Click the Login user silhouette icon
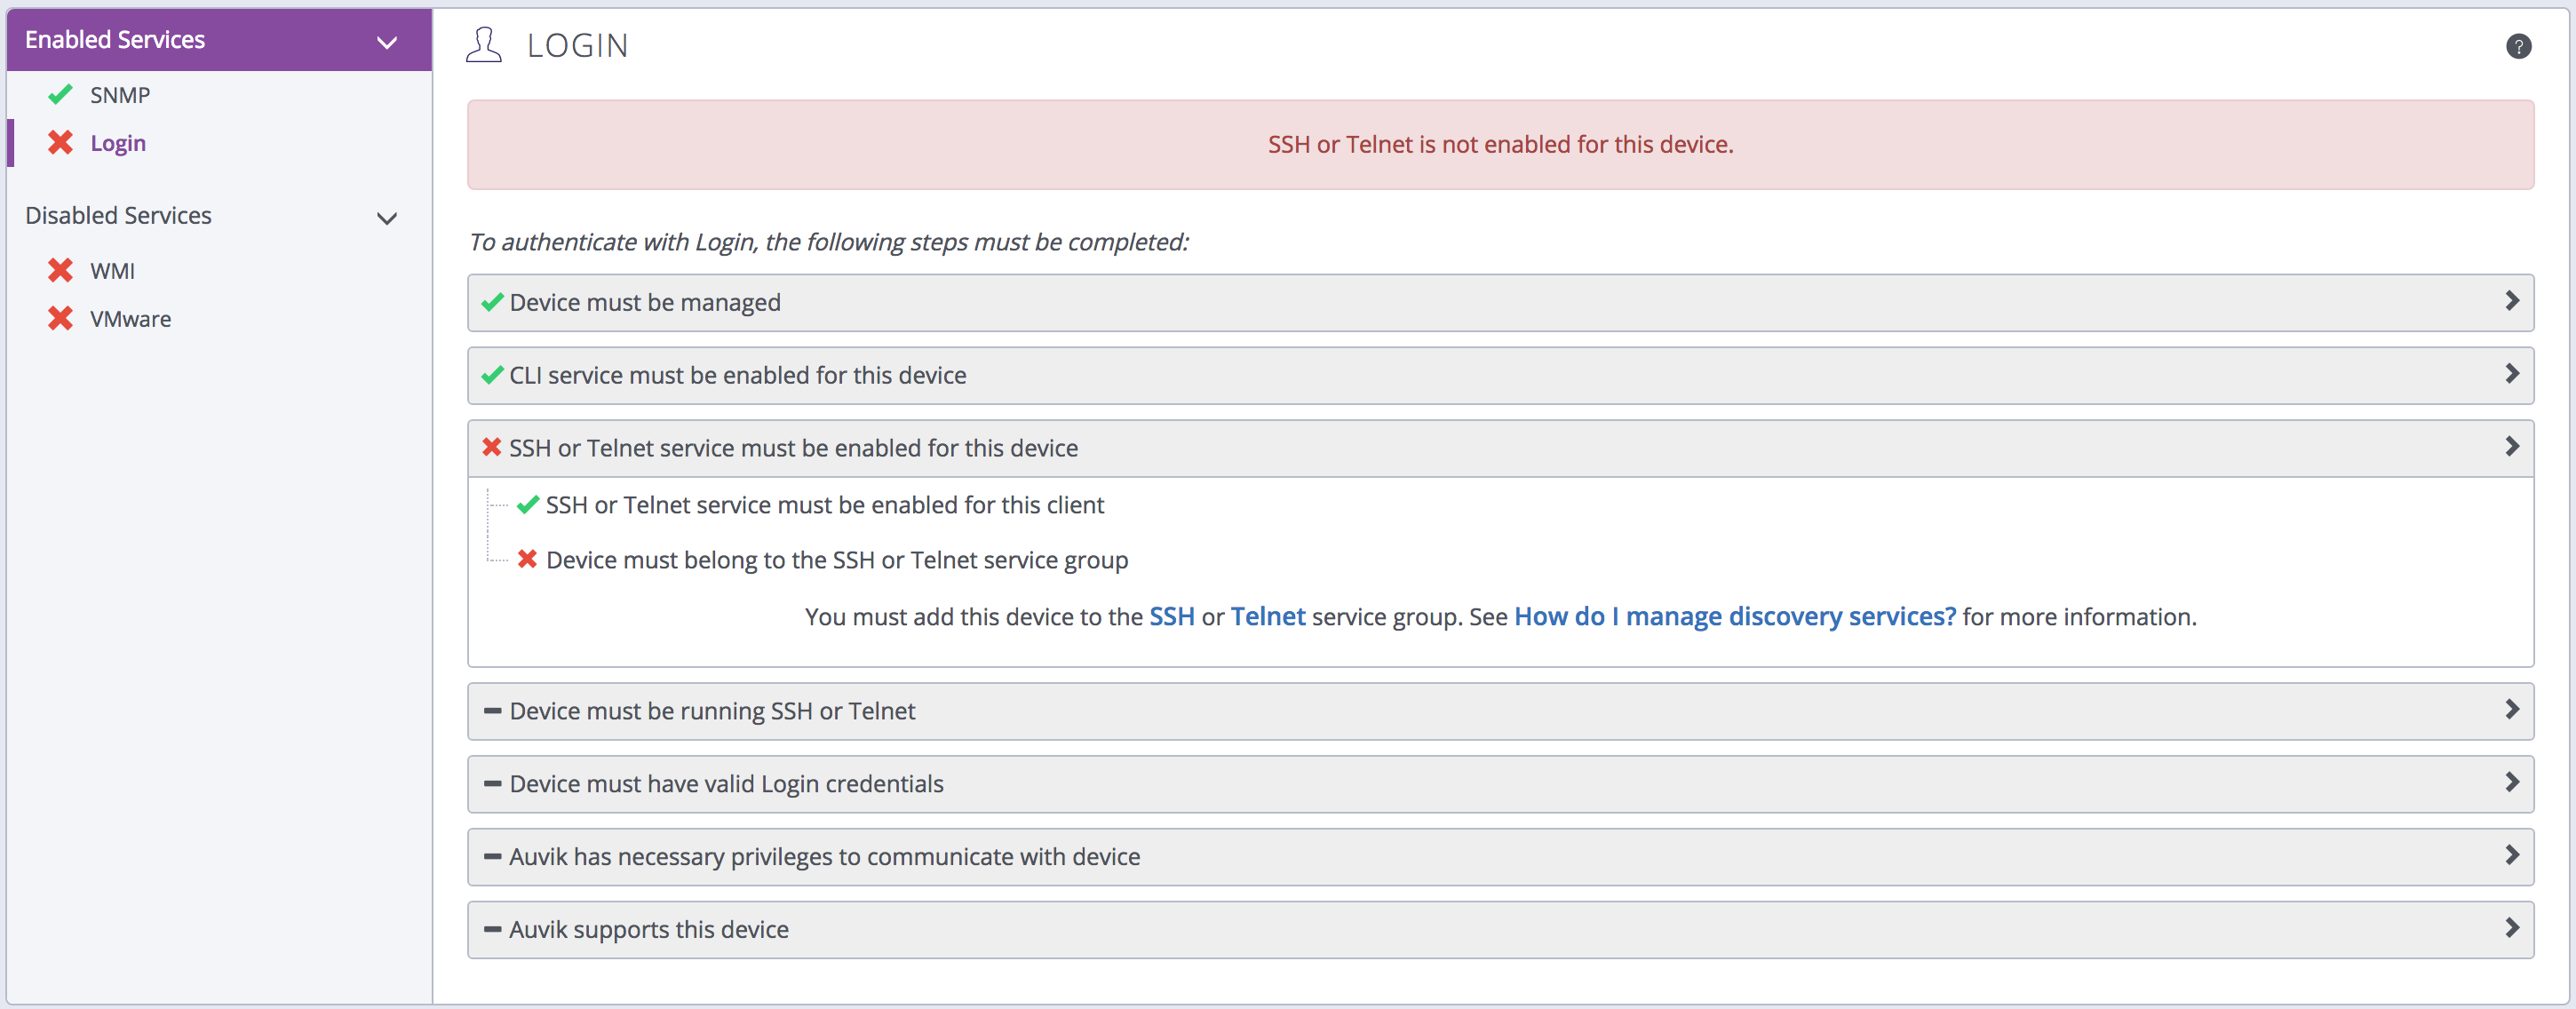The image size is (2576, 1009). pos(484,45)
